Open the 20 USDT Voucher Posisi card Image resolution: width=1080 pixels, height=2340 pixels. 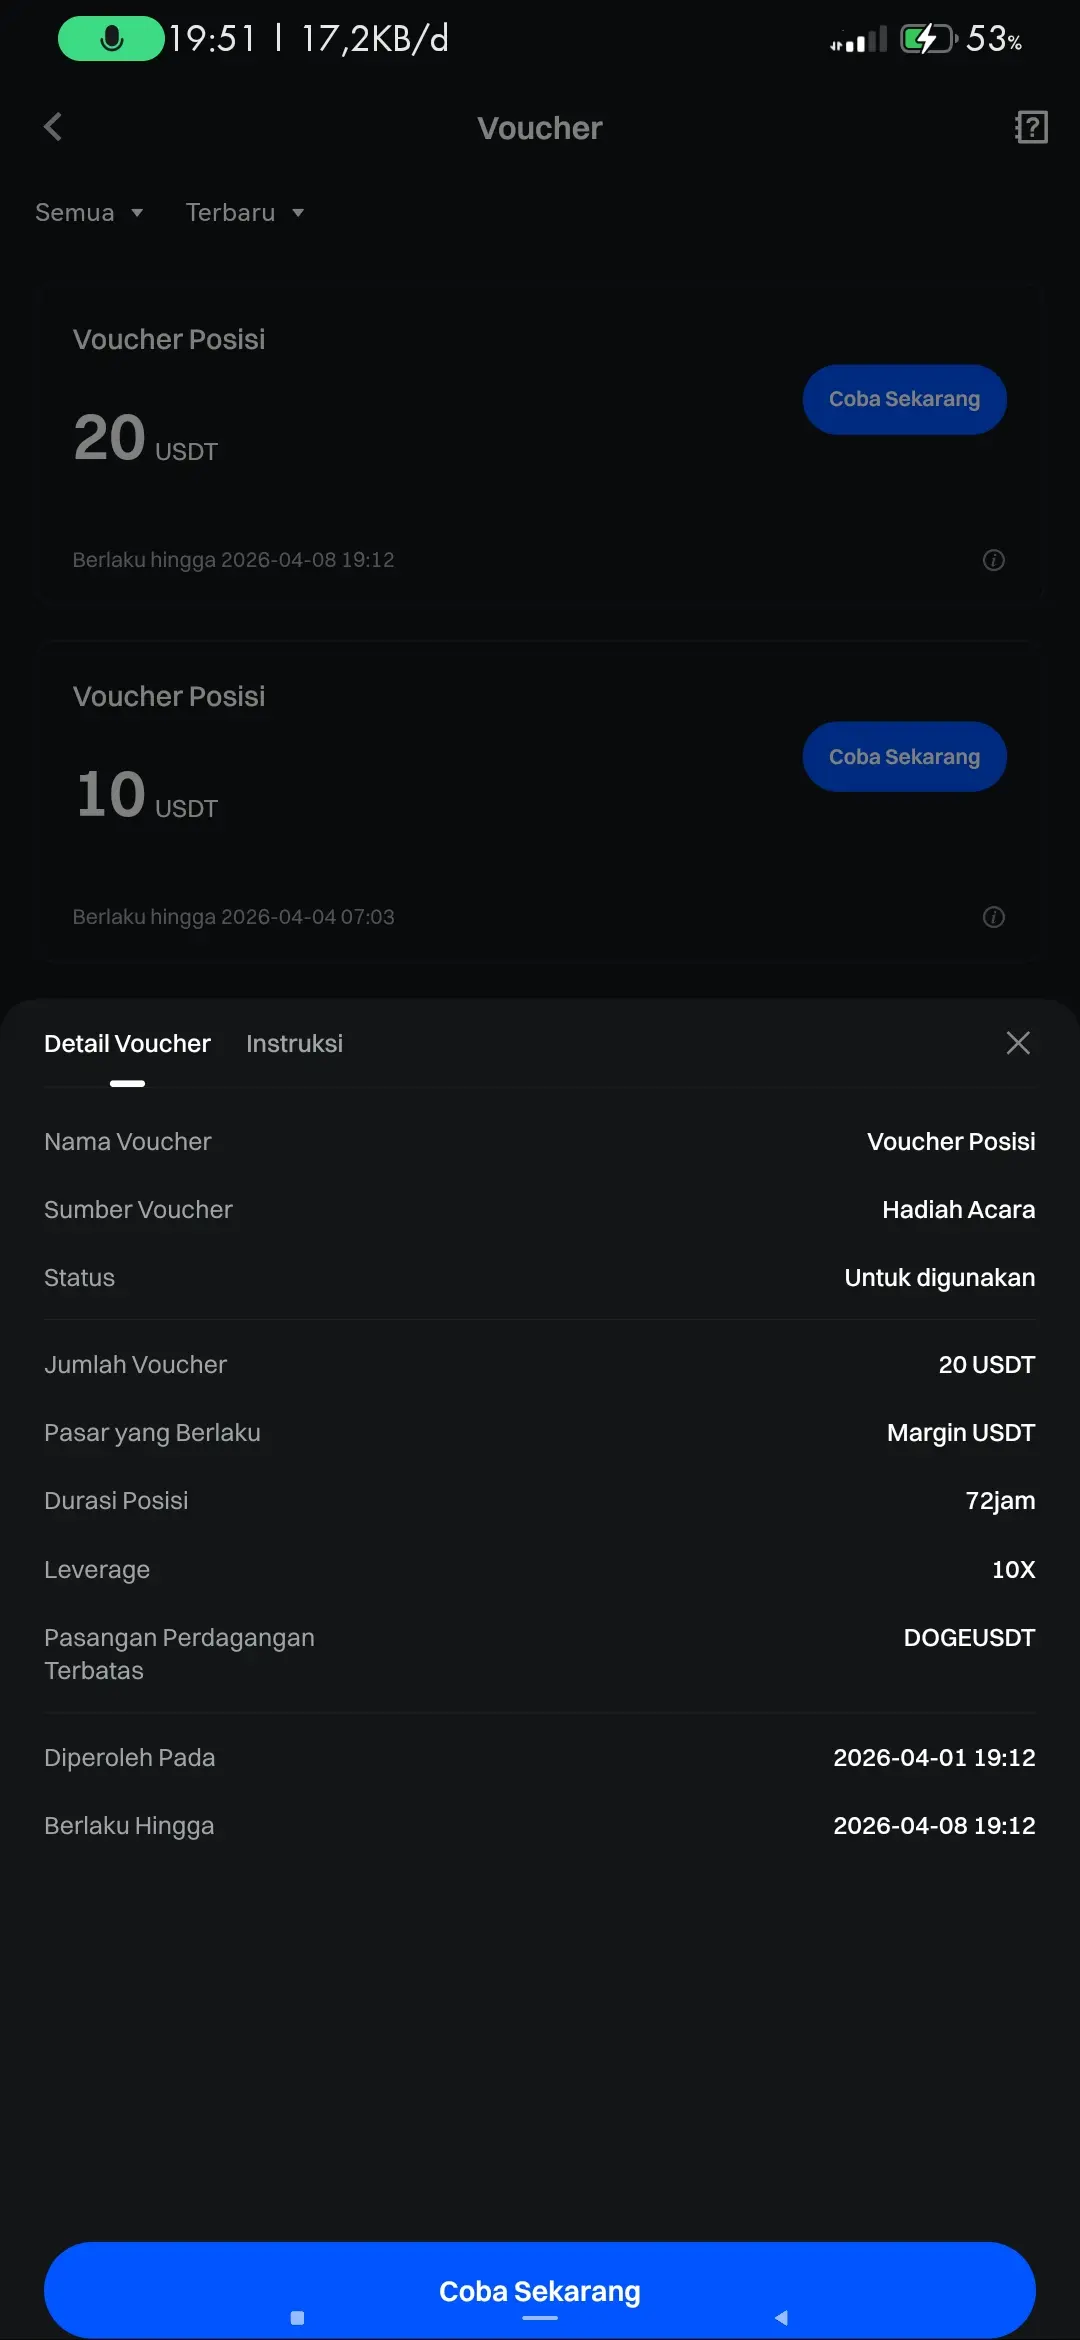540,445
